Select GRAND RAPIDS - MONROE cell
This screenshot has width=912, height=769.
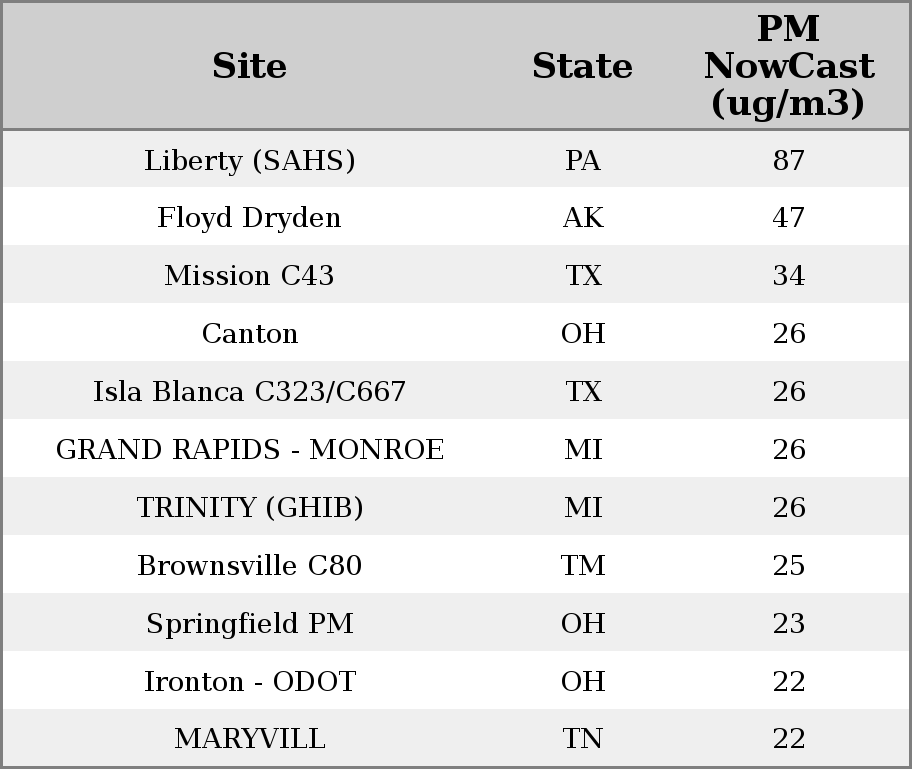[250, 450]
